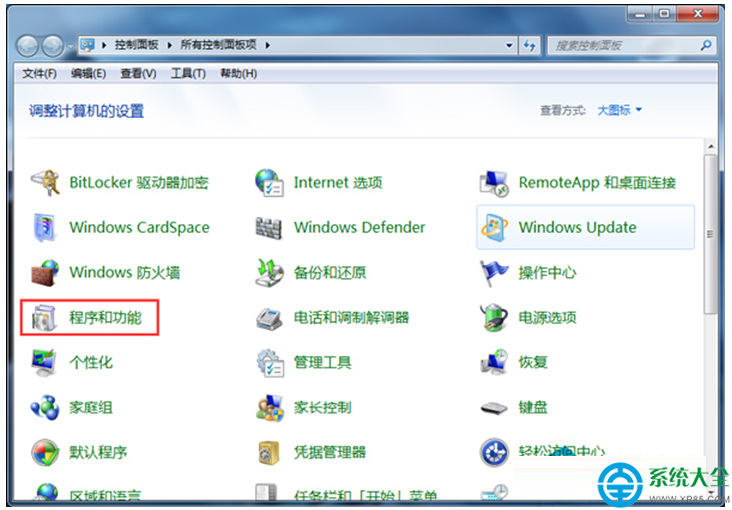Go forward with the Forward button
The width and height of the screenshot is (732, 510).
coord(53,46)
